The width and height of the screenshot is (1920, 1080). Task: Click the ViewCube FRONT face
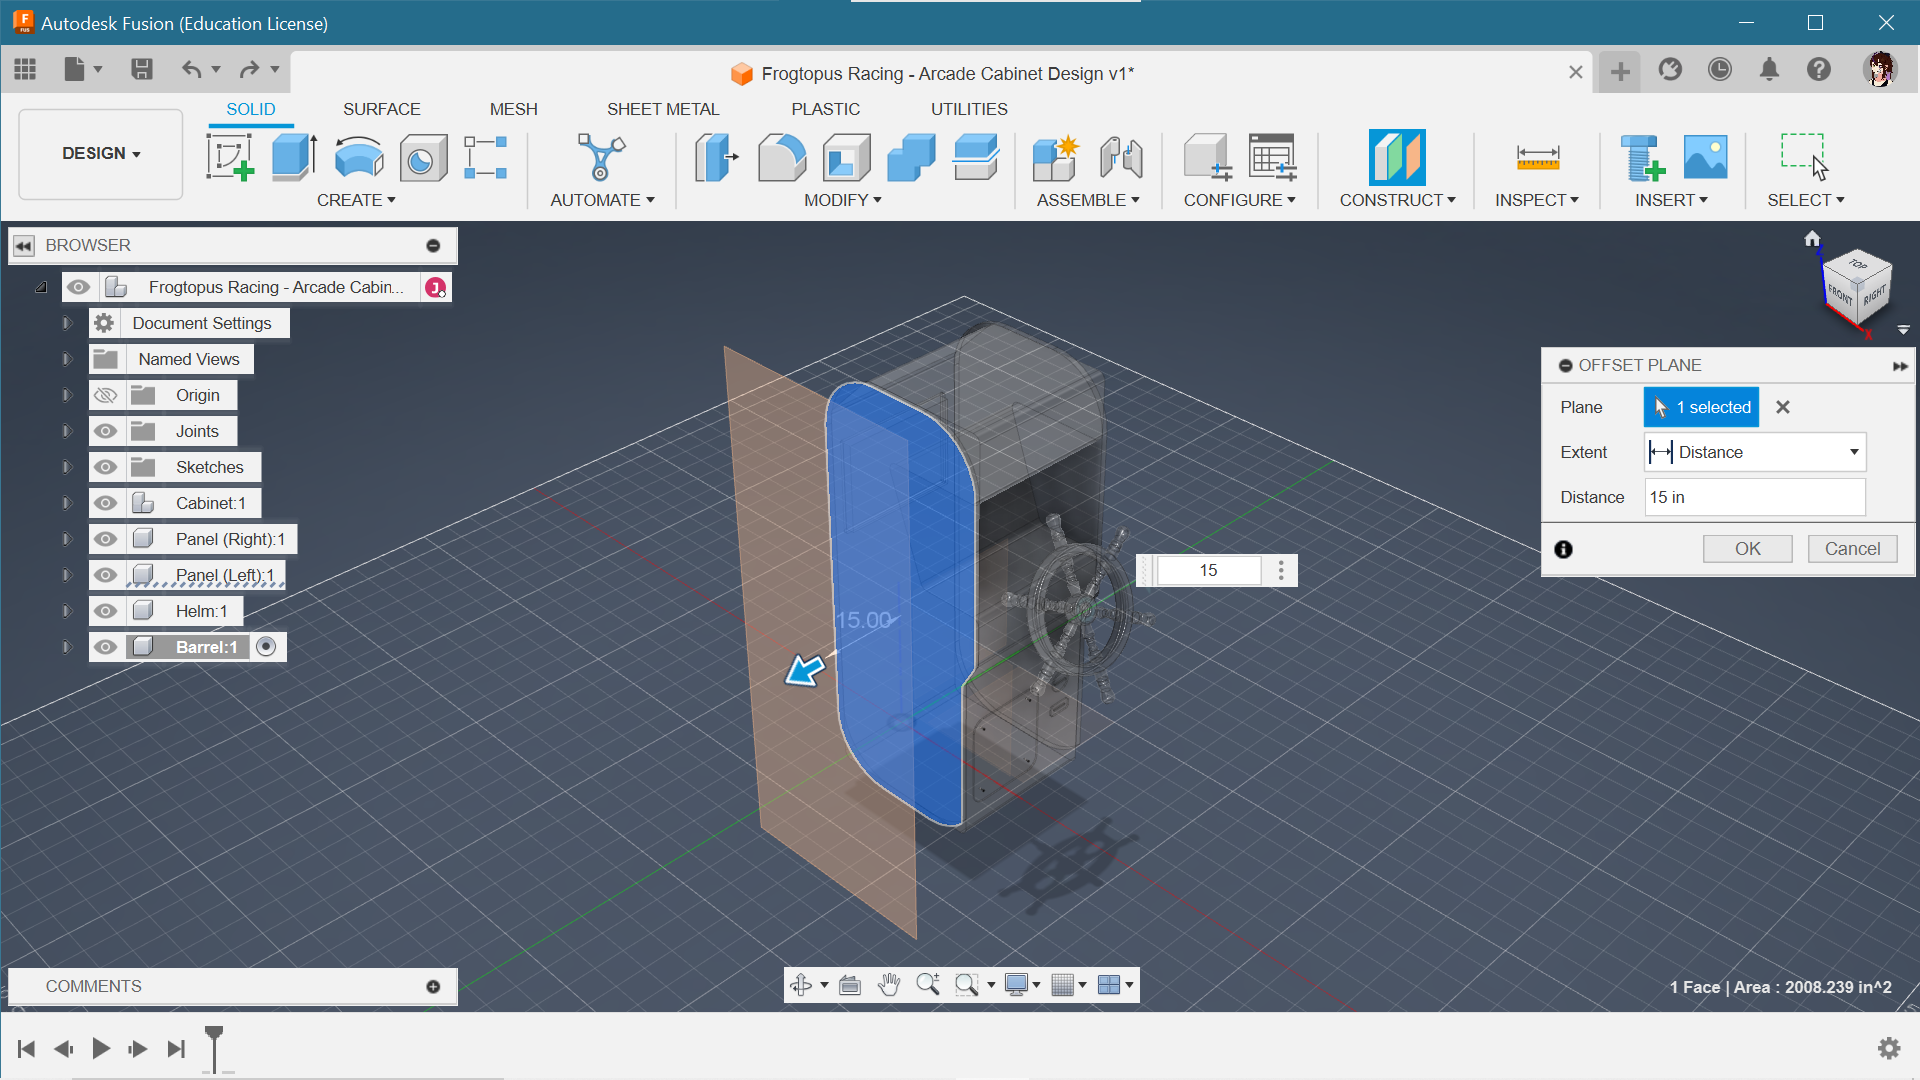[1839, 293]
